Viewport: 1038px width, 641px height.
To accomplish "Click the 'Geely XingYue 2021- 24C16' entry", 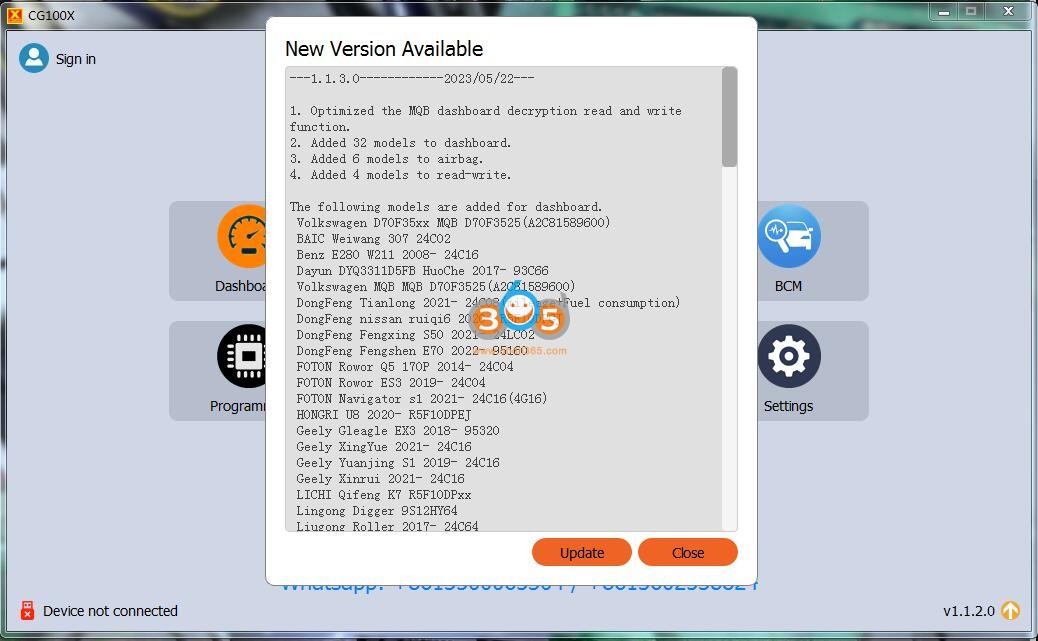I will click(x=384, y=446).
